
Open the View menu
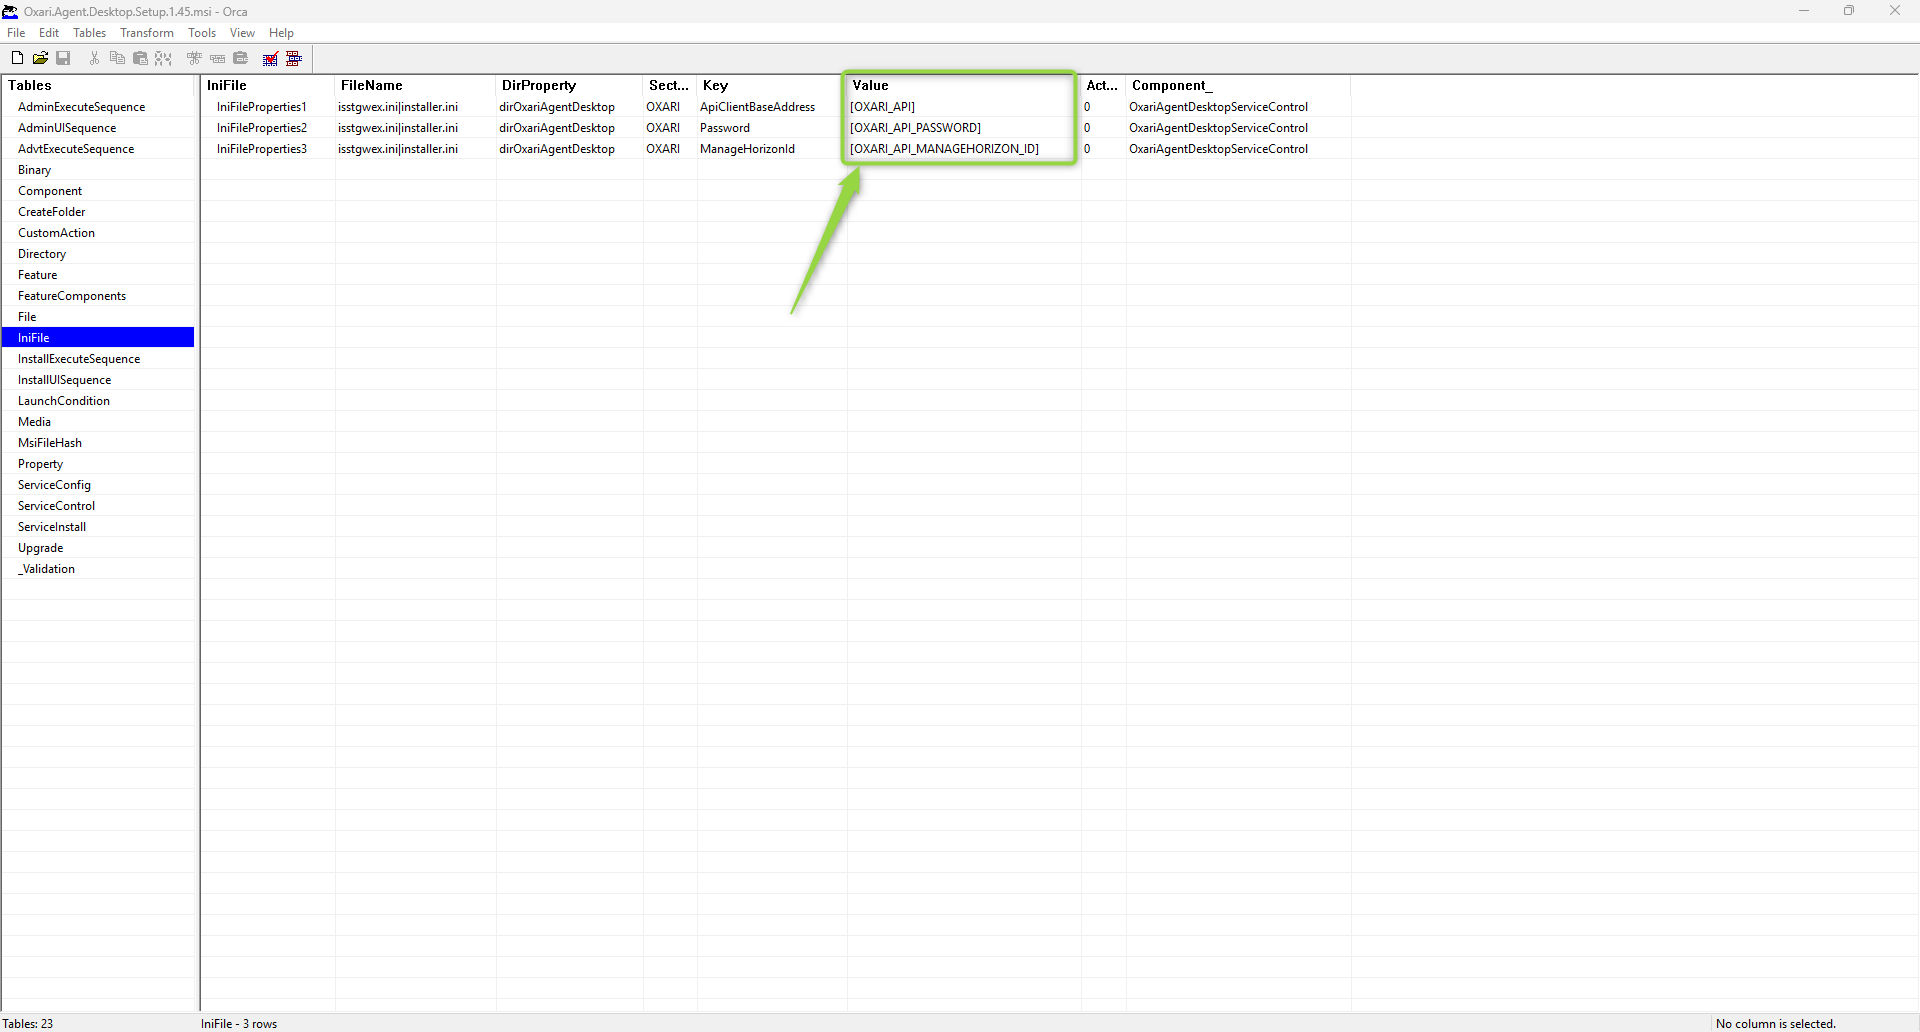click(x=242, y=33)
